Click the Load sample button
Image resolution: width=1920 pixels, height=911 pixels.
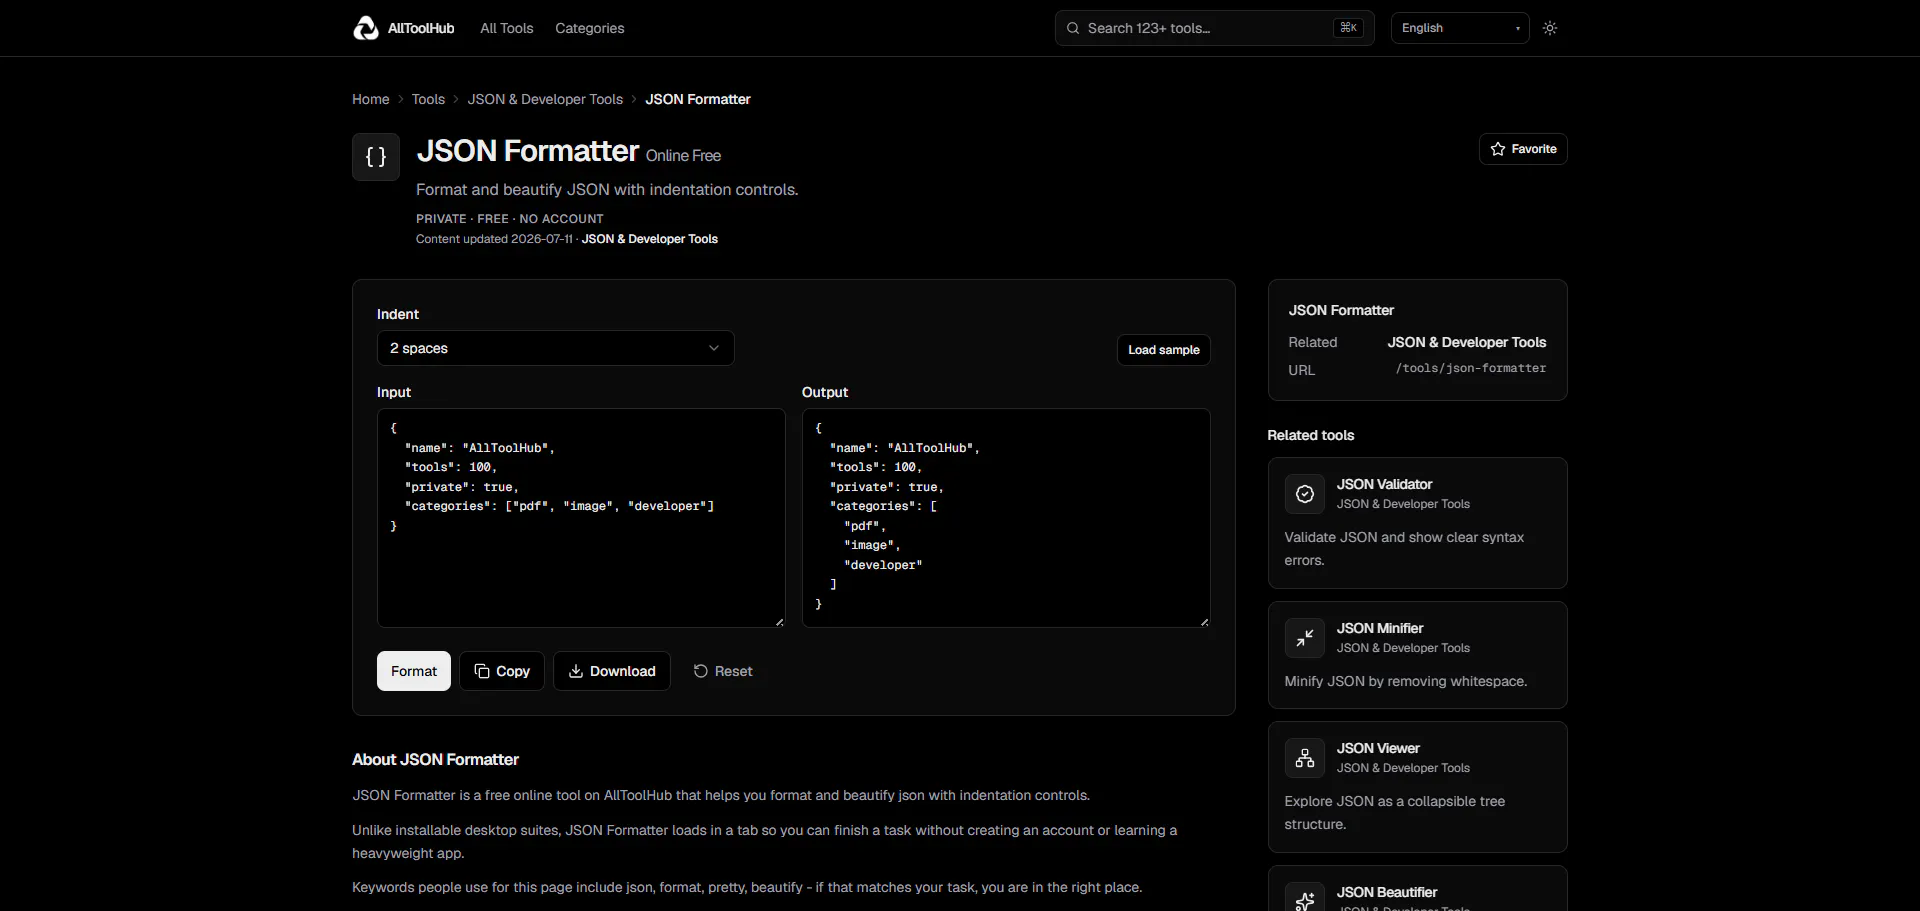1164,350
